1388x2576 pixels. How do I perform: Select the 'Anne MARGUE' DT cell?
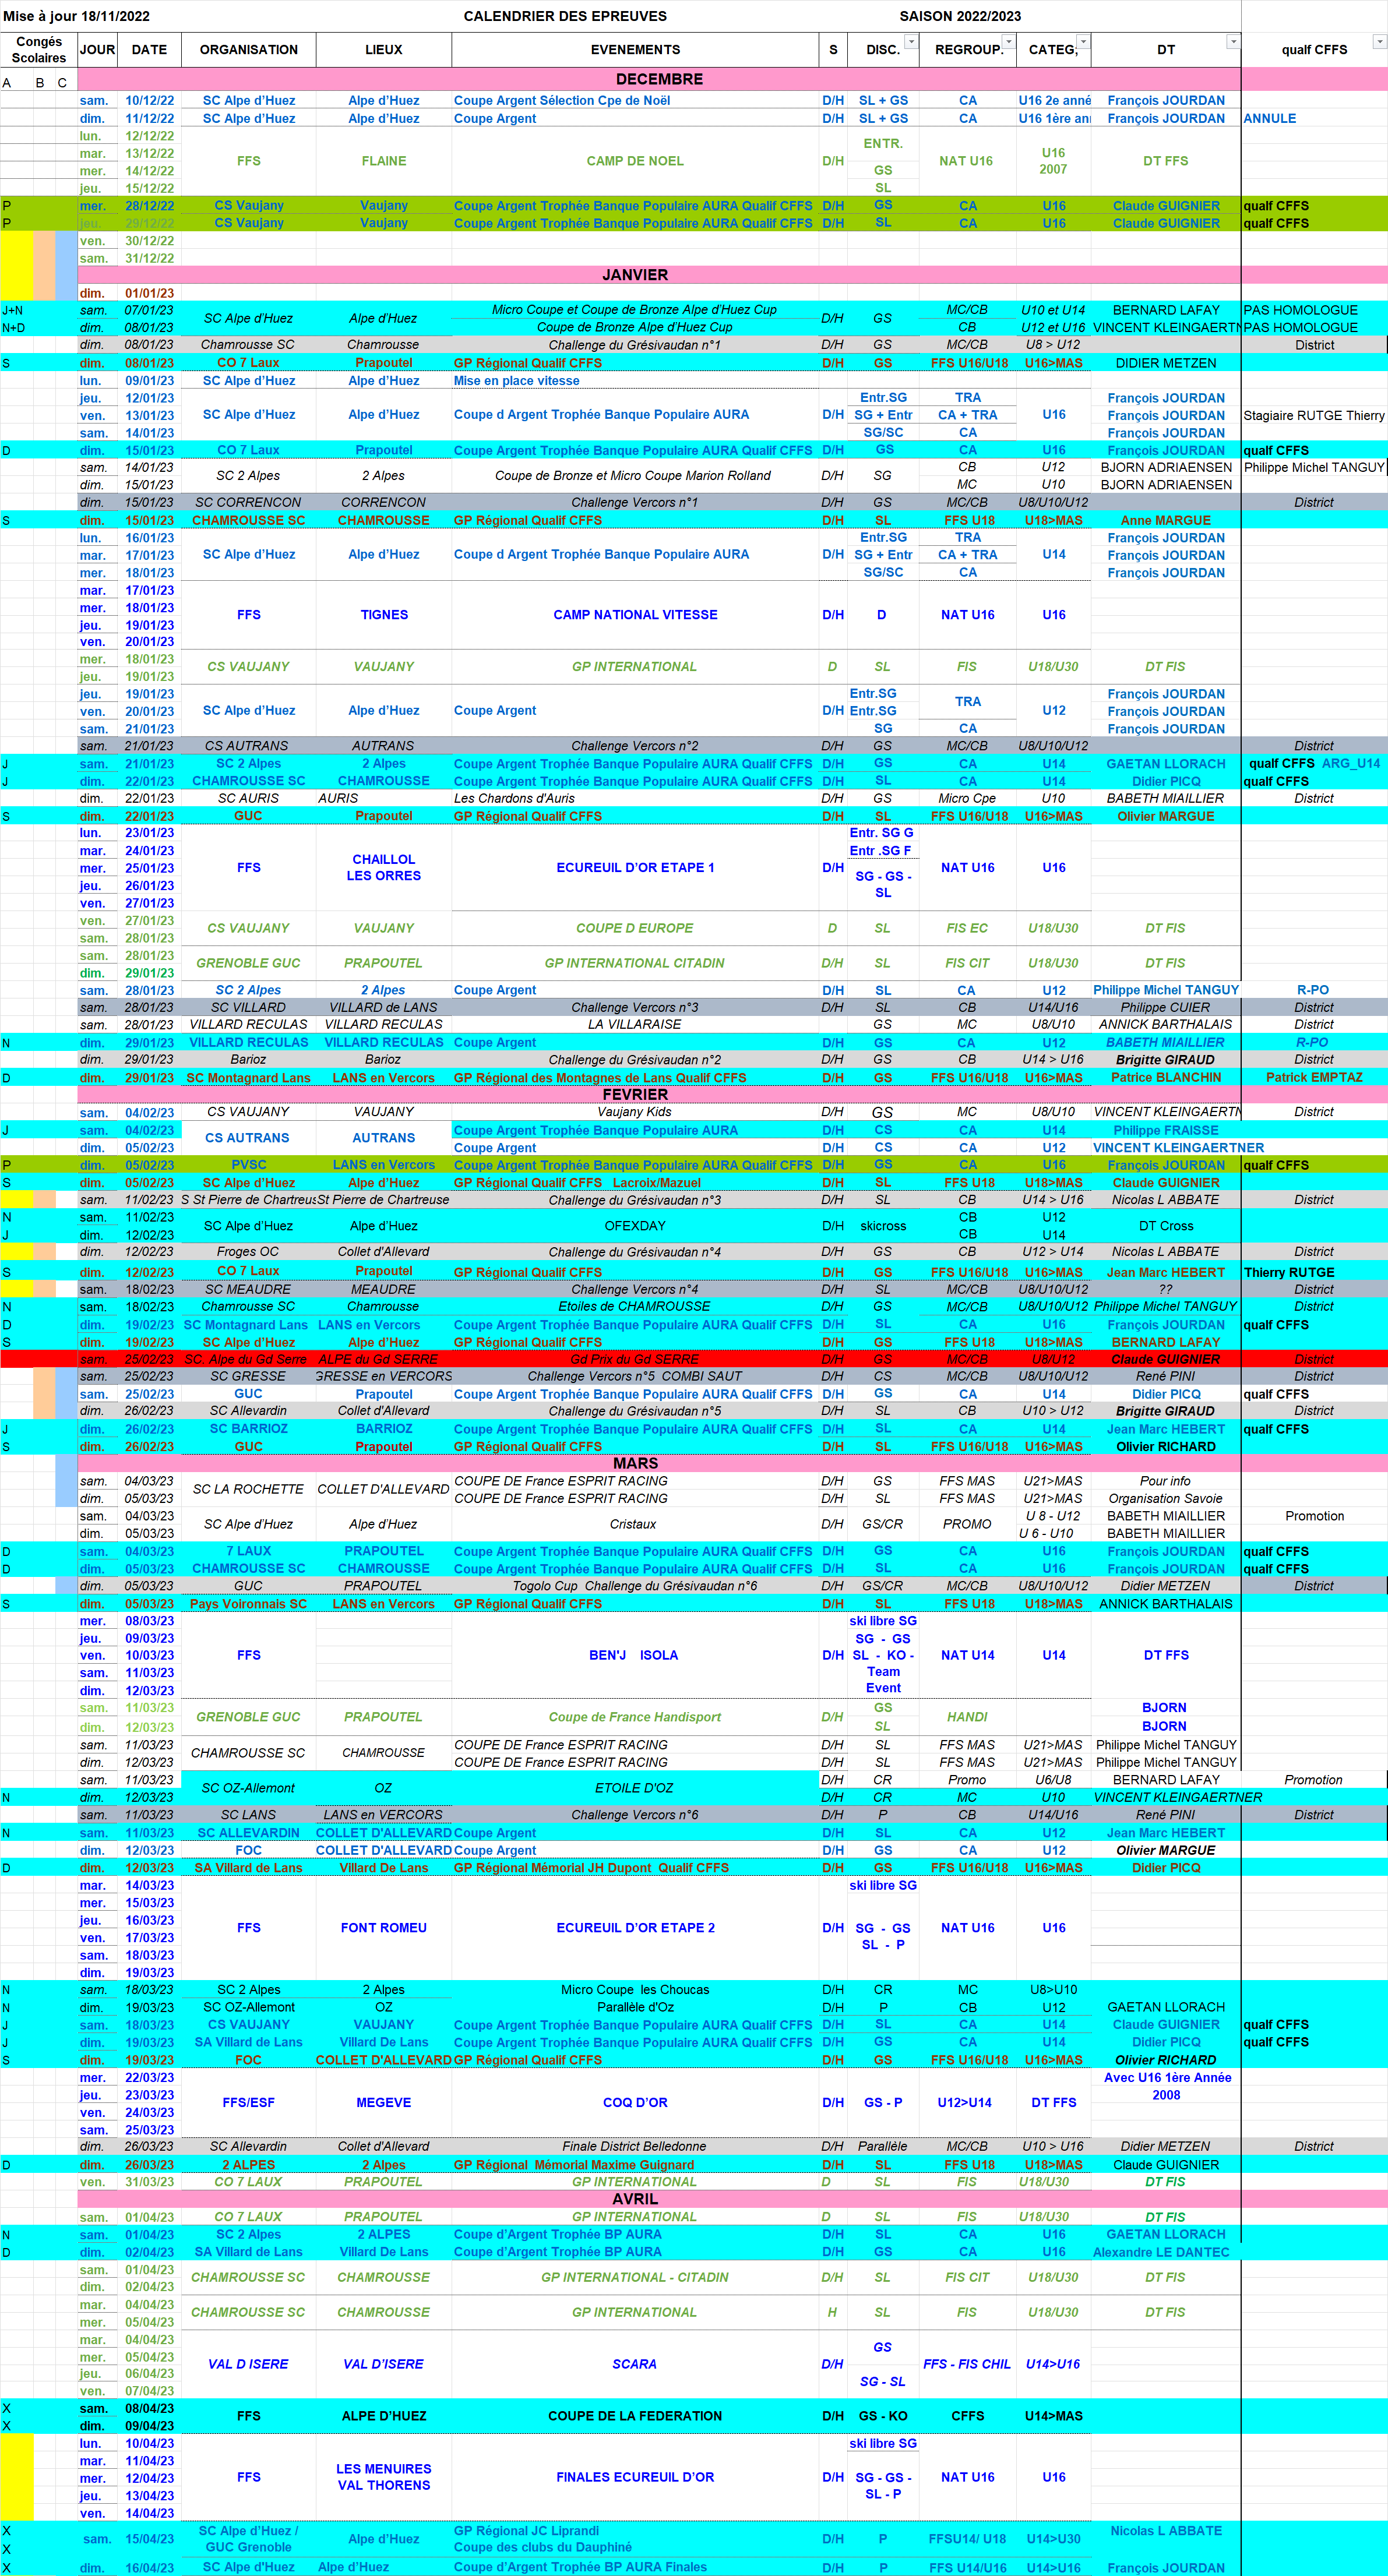pyautogui.click(x=1166, y=521)
